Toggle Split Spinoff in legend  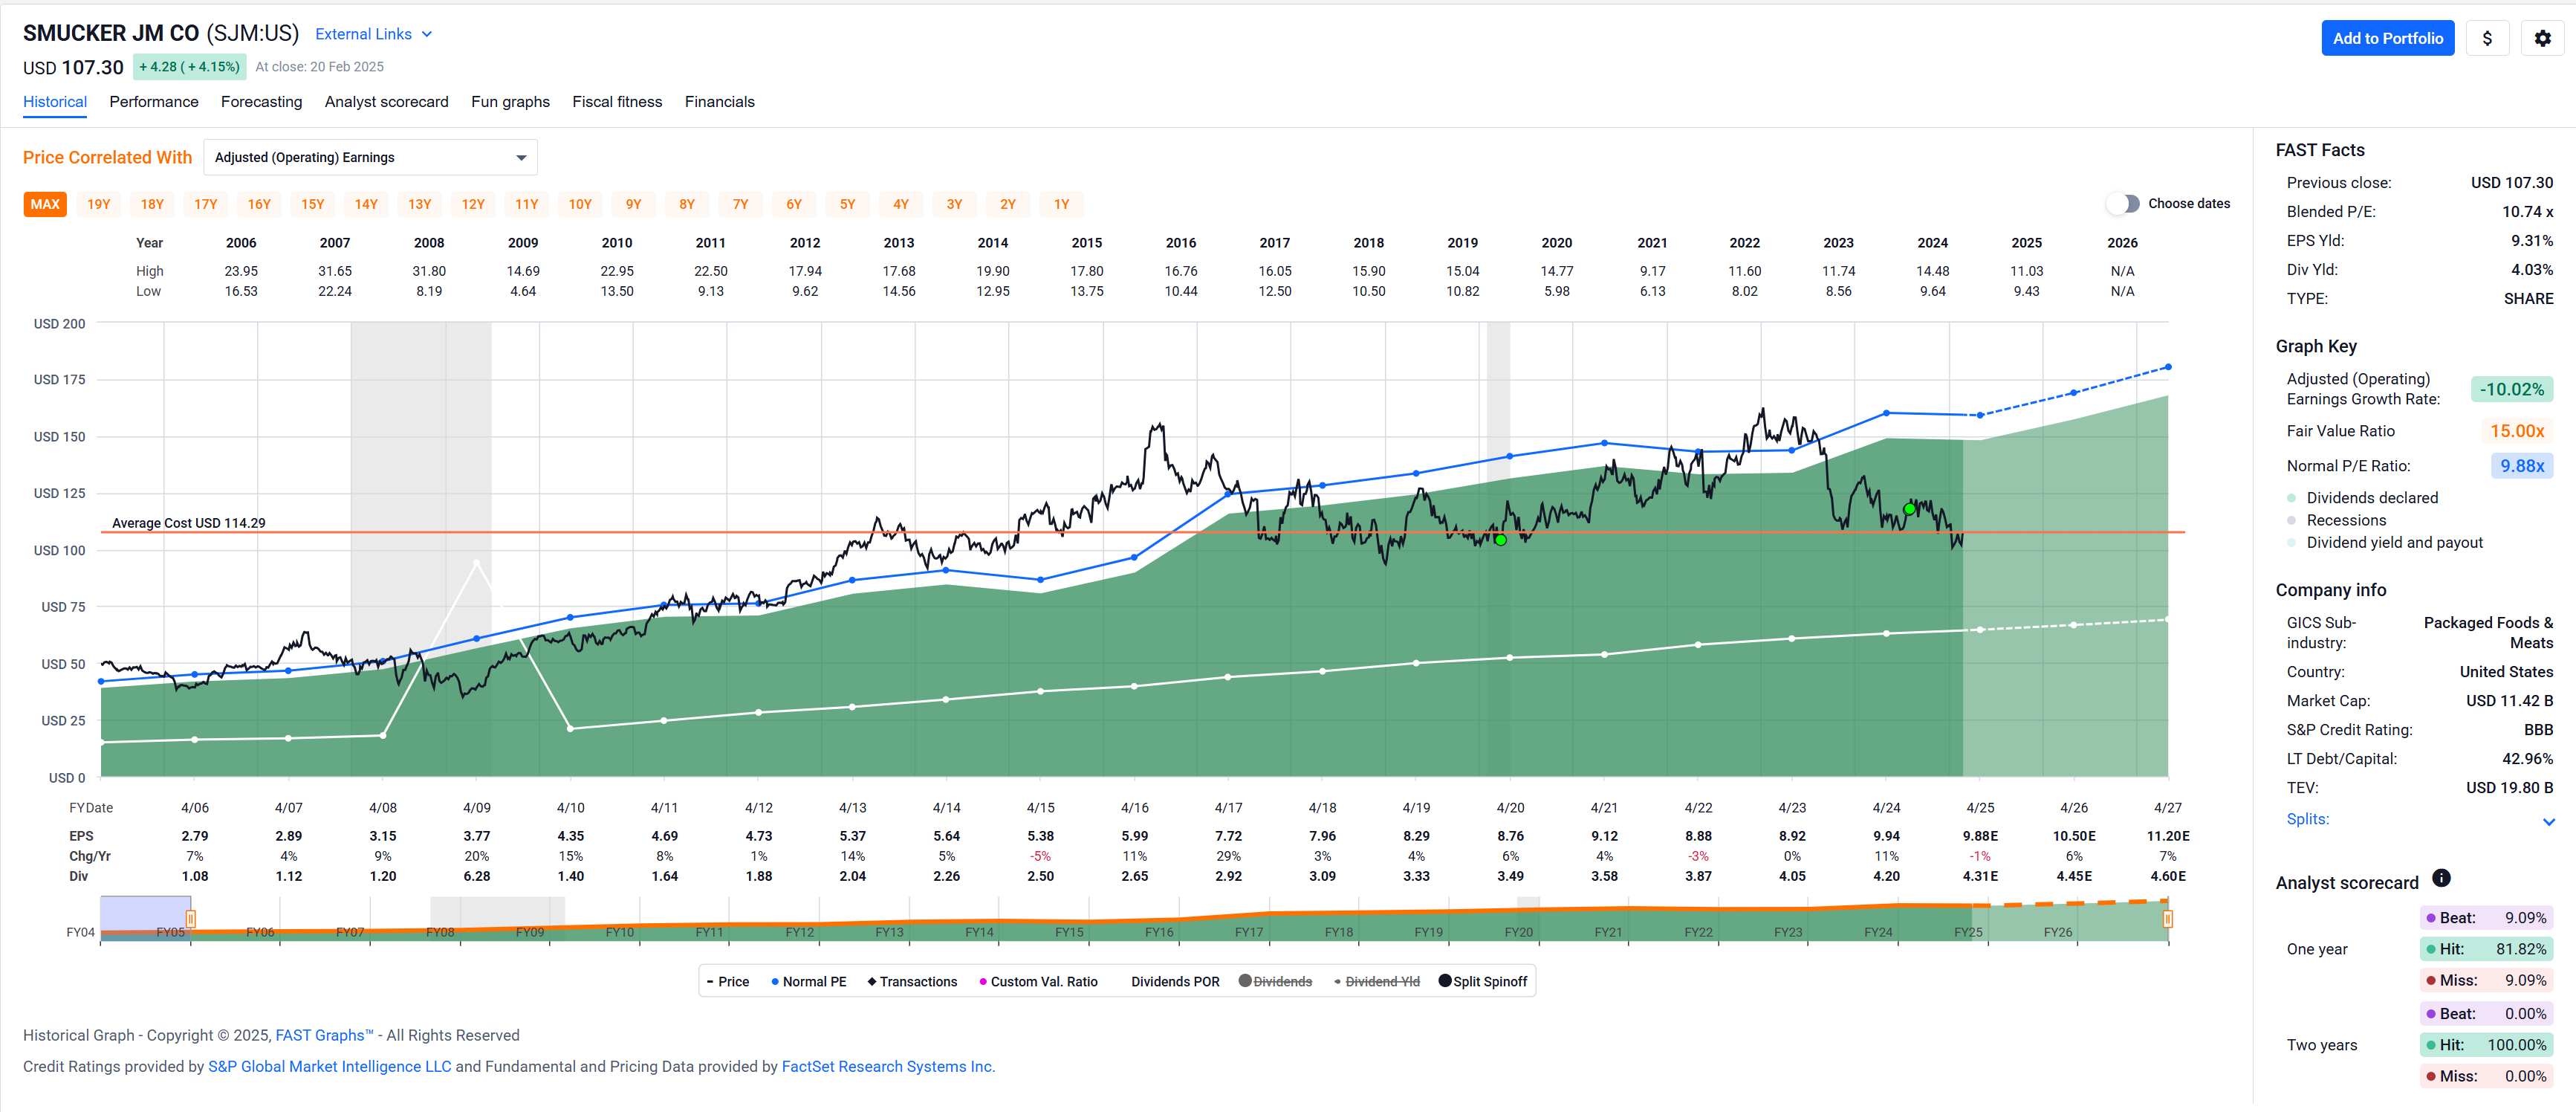point(1483,981)
